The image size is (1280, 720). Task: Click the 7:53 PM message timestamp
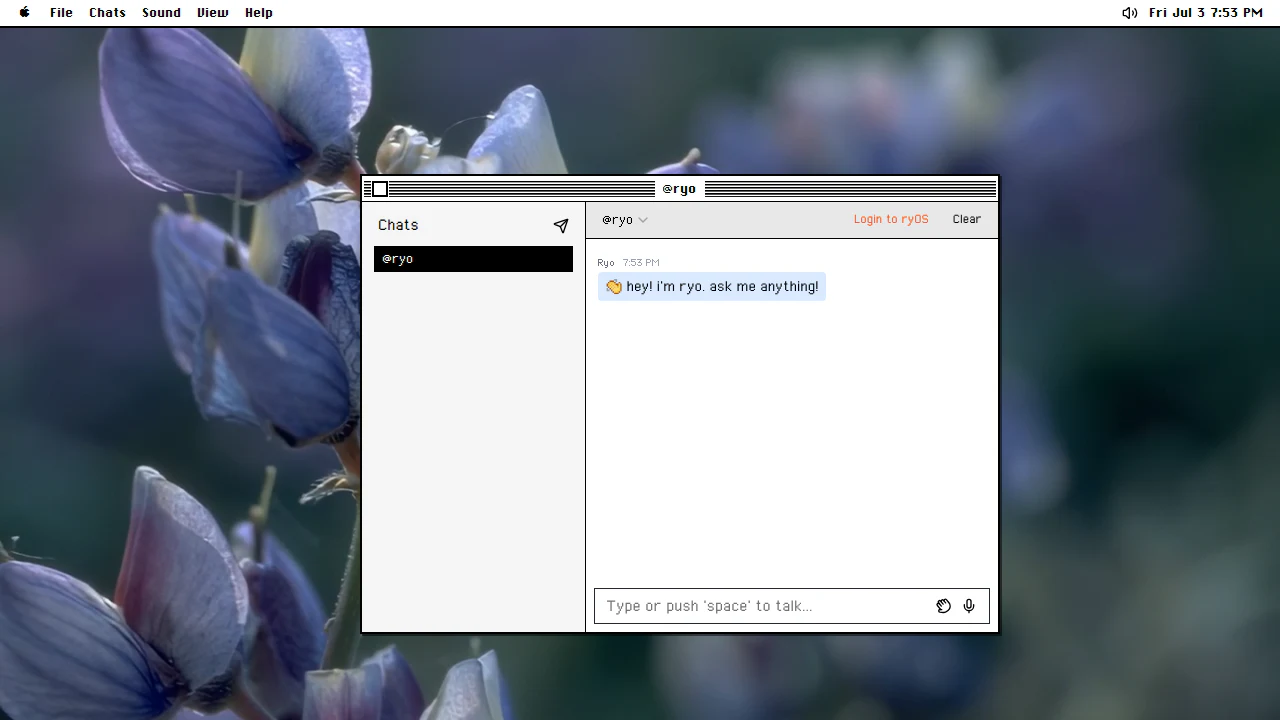pos(641,263)
